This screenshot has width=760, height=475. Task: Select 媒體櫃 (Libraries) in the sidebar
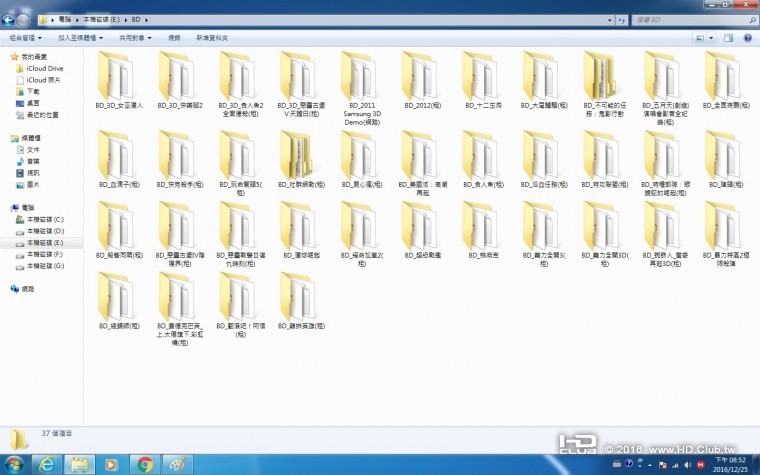pos(31,138)
